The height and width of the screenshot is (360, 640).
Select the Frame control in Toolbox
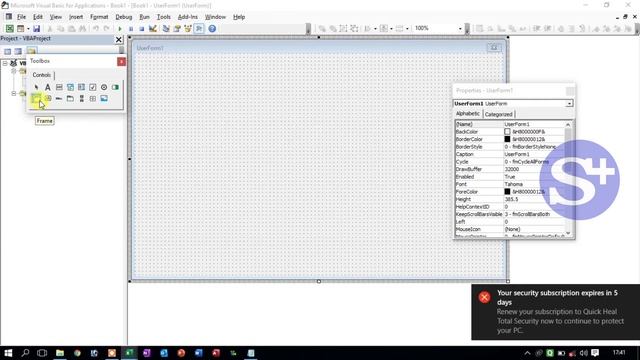tap(36, 98)
